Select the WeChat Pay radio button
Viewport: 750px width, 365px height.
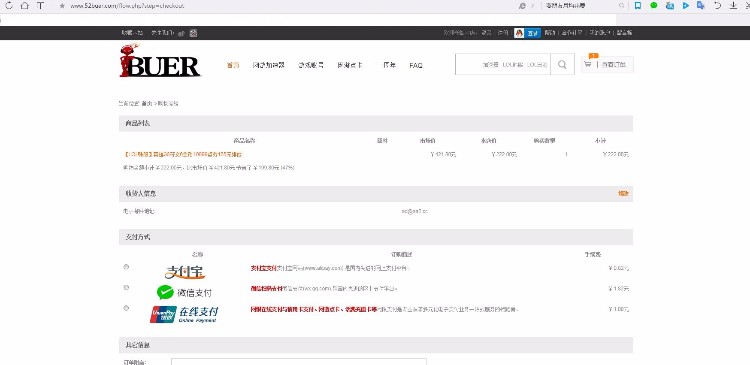(126, 288)
